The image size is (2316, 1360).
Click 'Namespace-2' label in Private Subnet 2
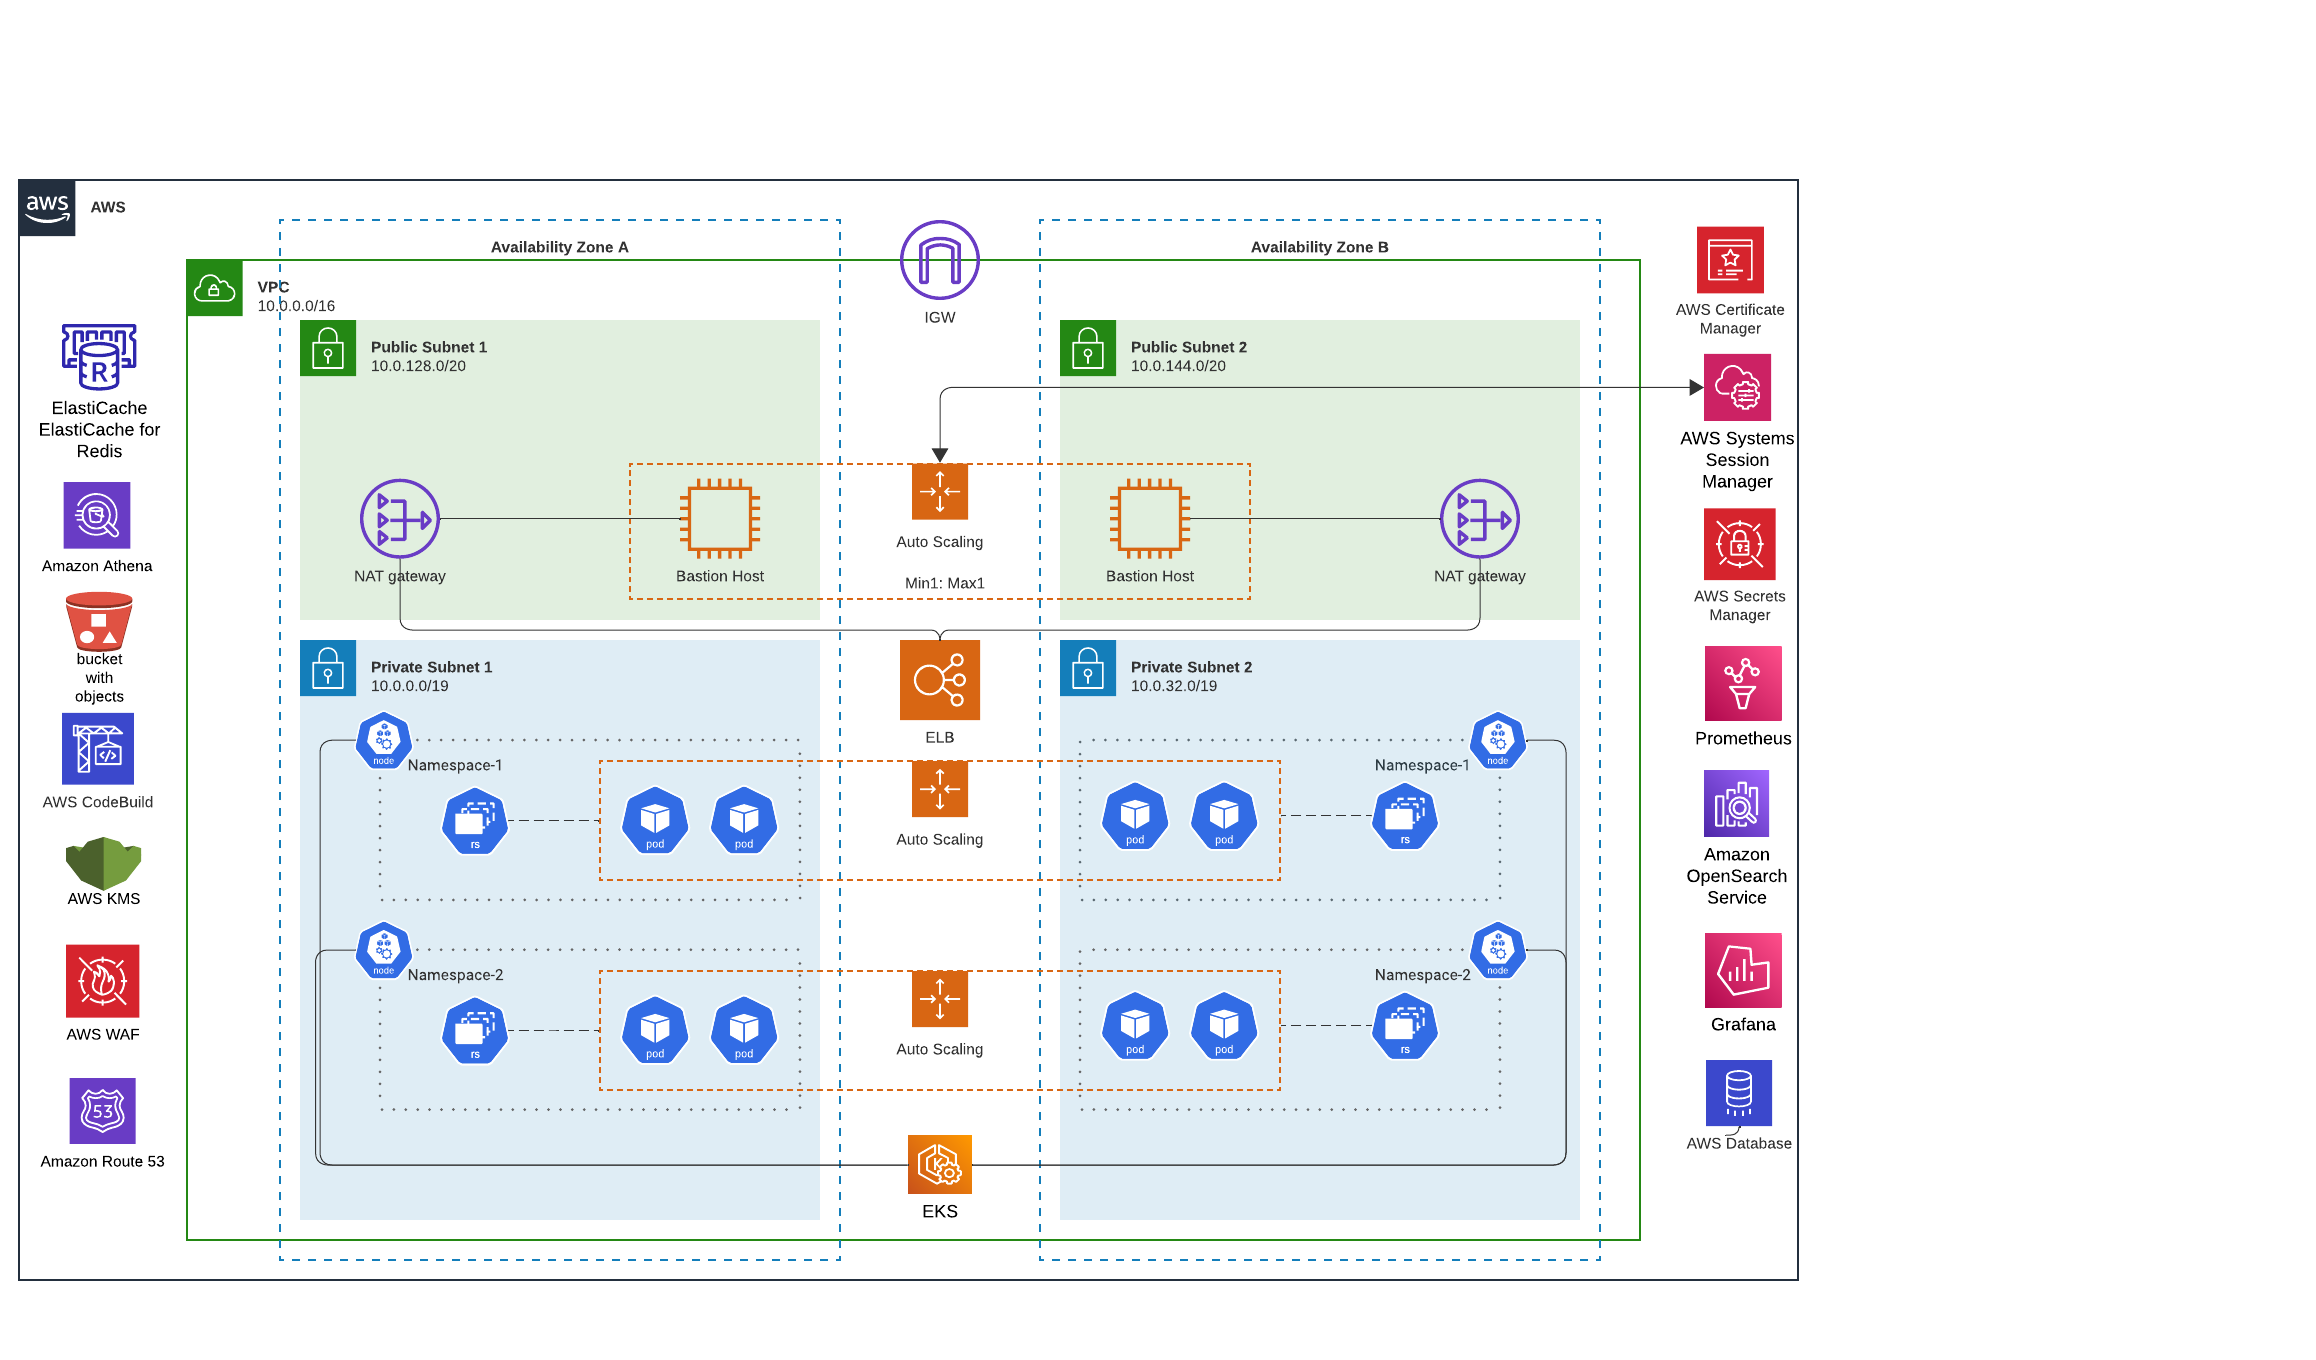point(1423,975)
